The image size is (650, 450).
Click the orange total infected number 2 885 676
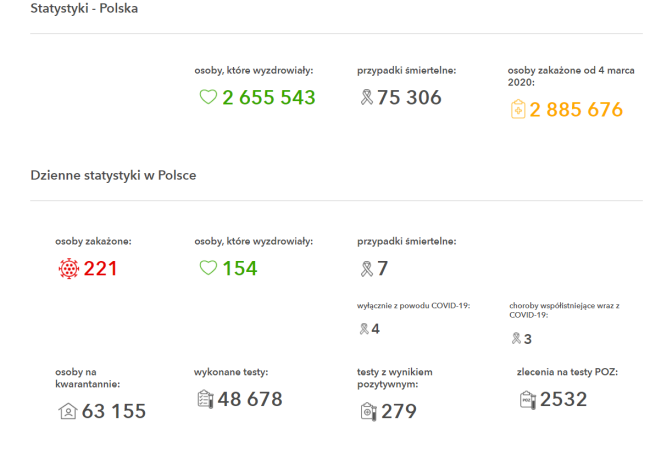(576, 110)
